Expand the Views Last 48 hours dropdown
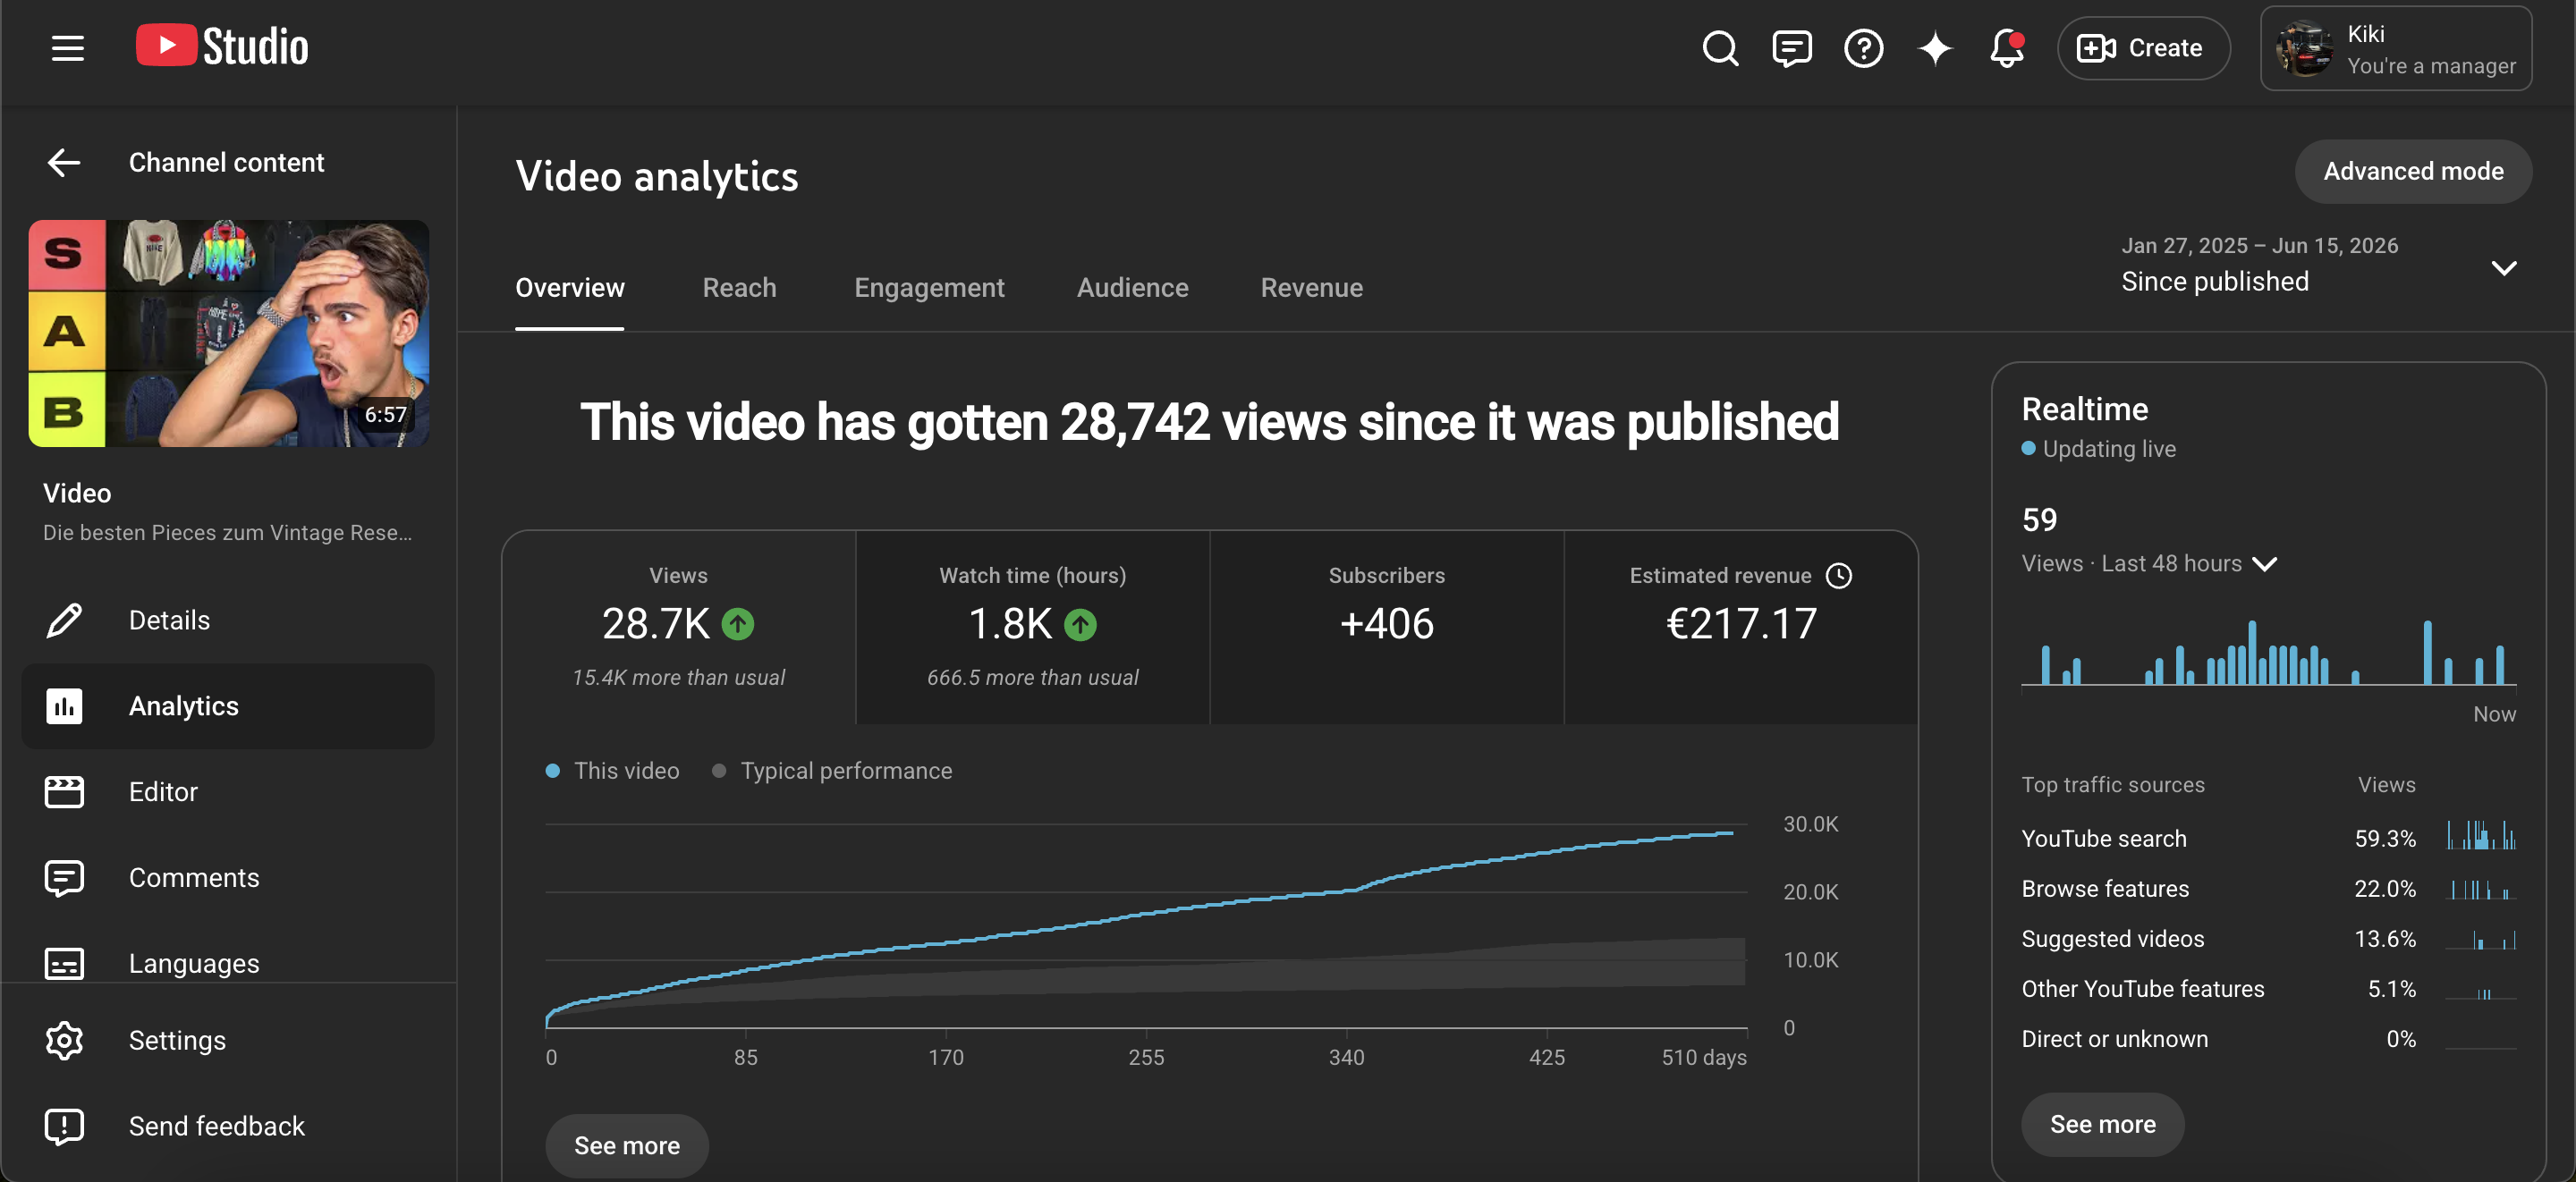The width and height of the screenshot is (2576, 1182). click(x=2149, y=563)
